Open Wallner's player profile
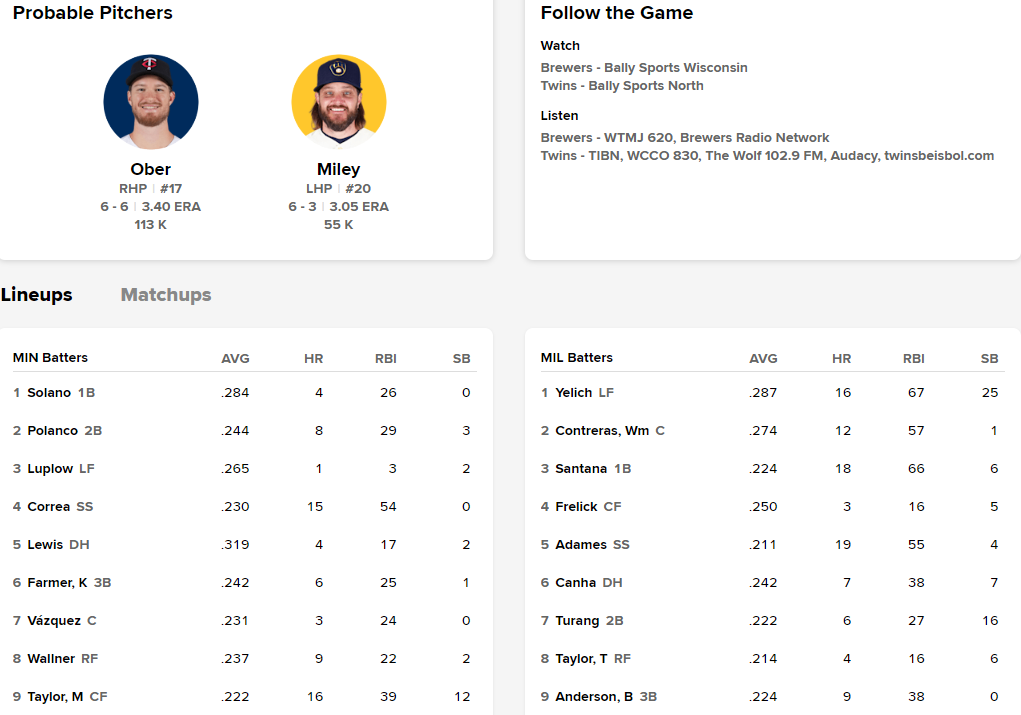 (x=50, y=659)
